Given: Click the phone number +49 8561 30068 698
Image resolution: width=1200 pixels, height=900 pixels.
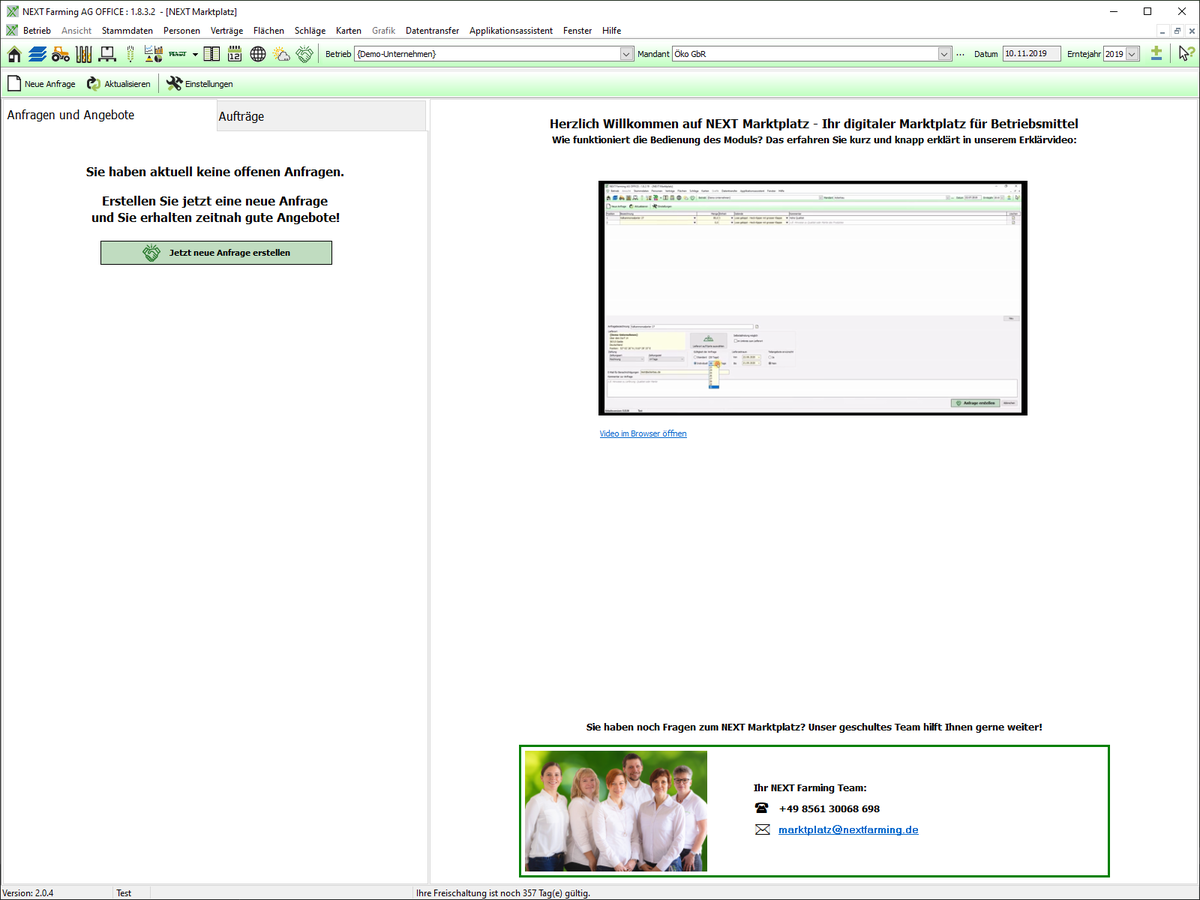Looking at the screenshot, I should (829, 808).
